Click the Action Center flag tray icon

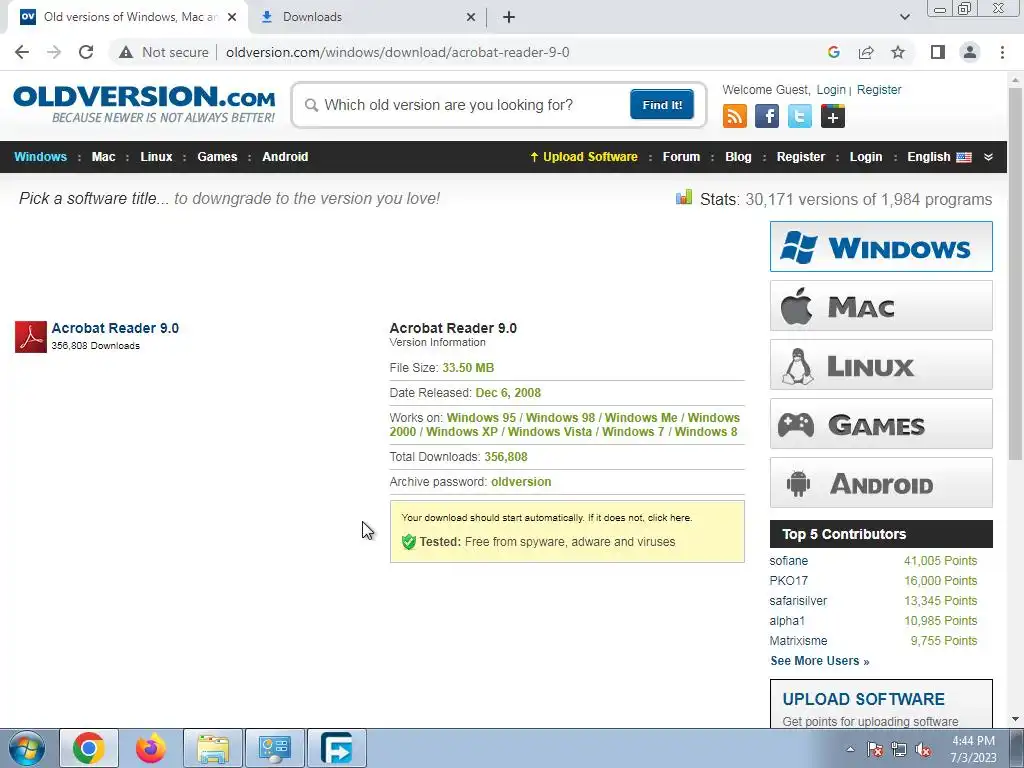[x=875, y=750]
